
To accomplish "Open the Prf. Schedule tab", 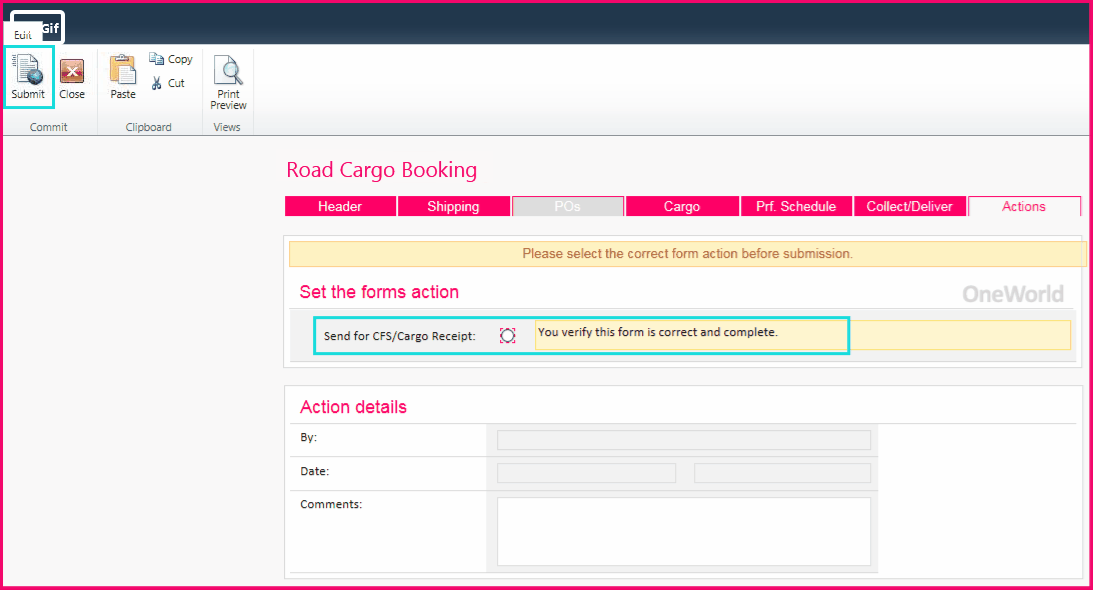I will click(x=796, y=206).
